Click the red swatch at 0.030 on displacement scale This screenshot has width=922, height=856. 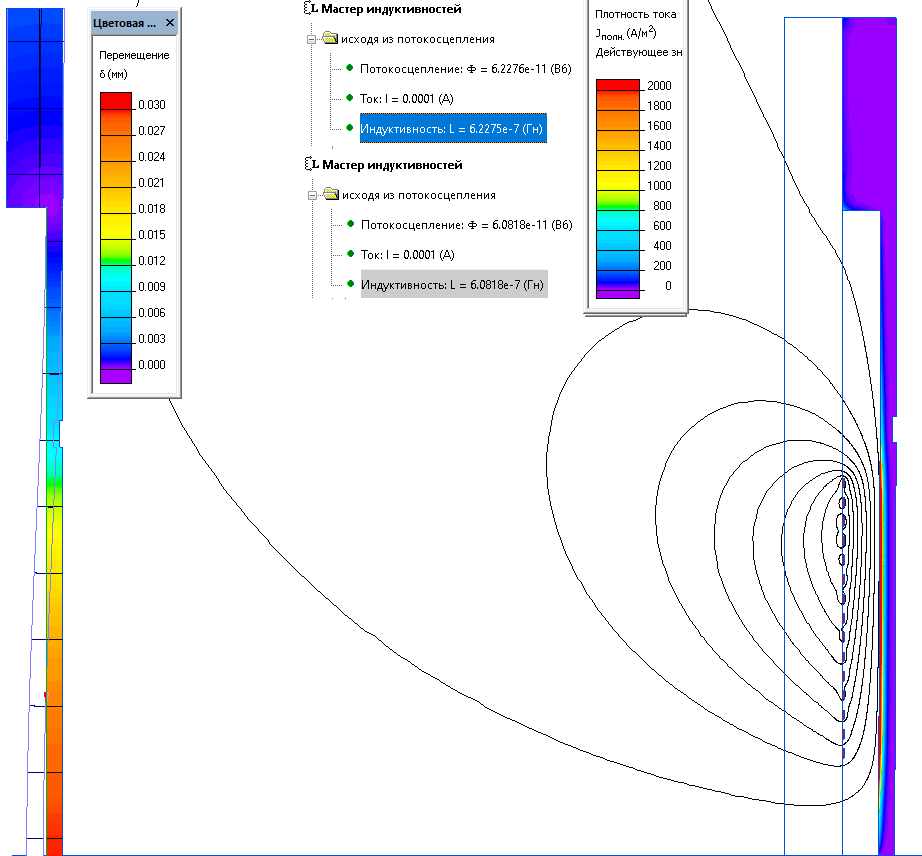(x=116, y=101)
